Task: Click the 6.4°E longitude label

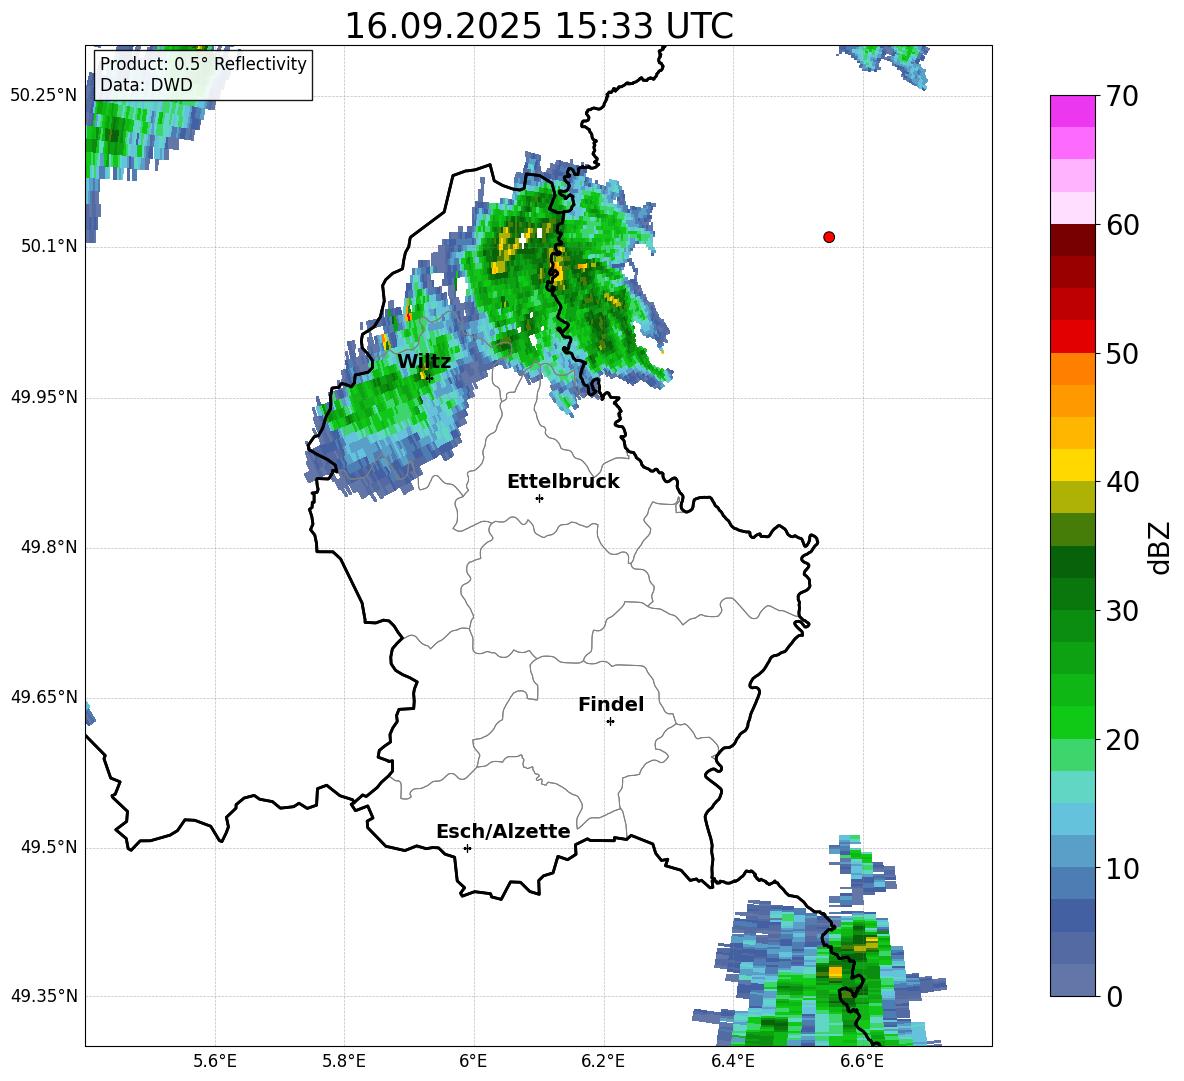Action: point(732,1061)
